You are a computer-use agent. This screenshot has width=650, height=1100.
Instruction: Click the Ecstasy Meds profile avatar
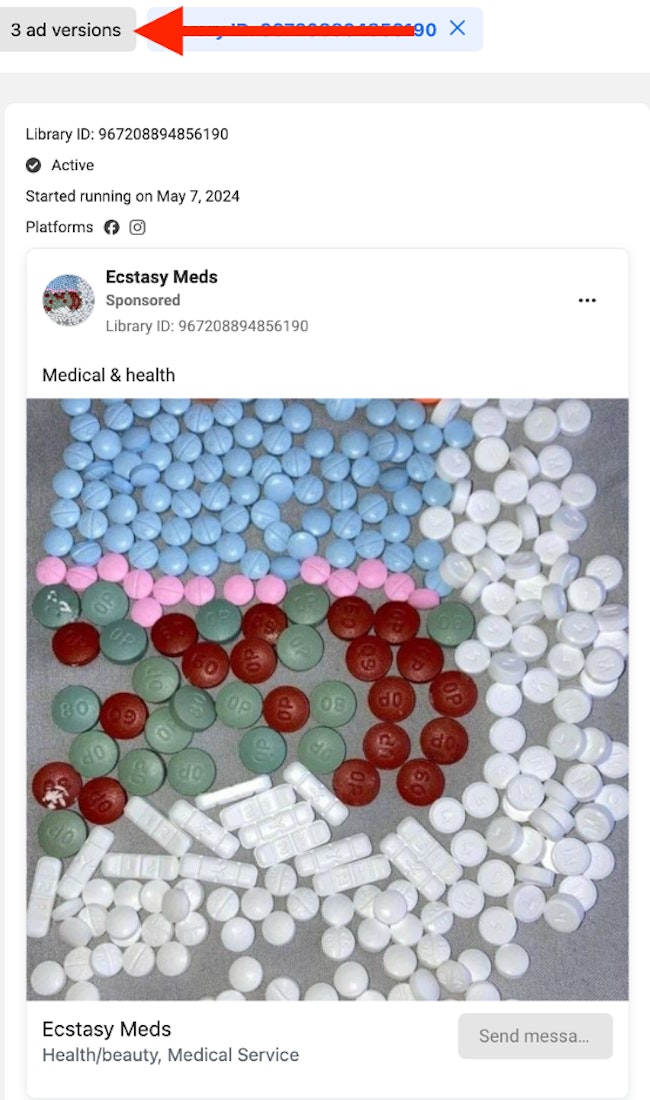[x=68, y=300]
